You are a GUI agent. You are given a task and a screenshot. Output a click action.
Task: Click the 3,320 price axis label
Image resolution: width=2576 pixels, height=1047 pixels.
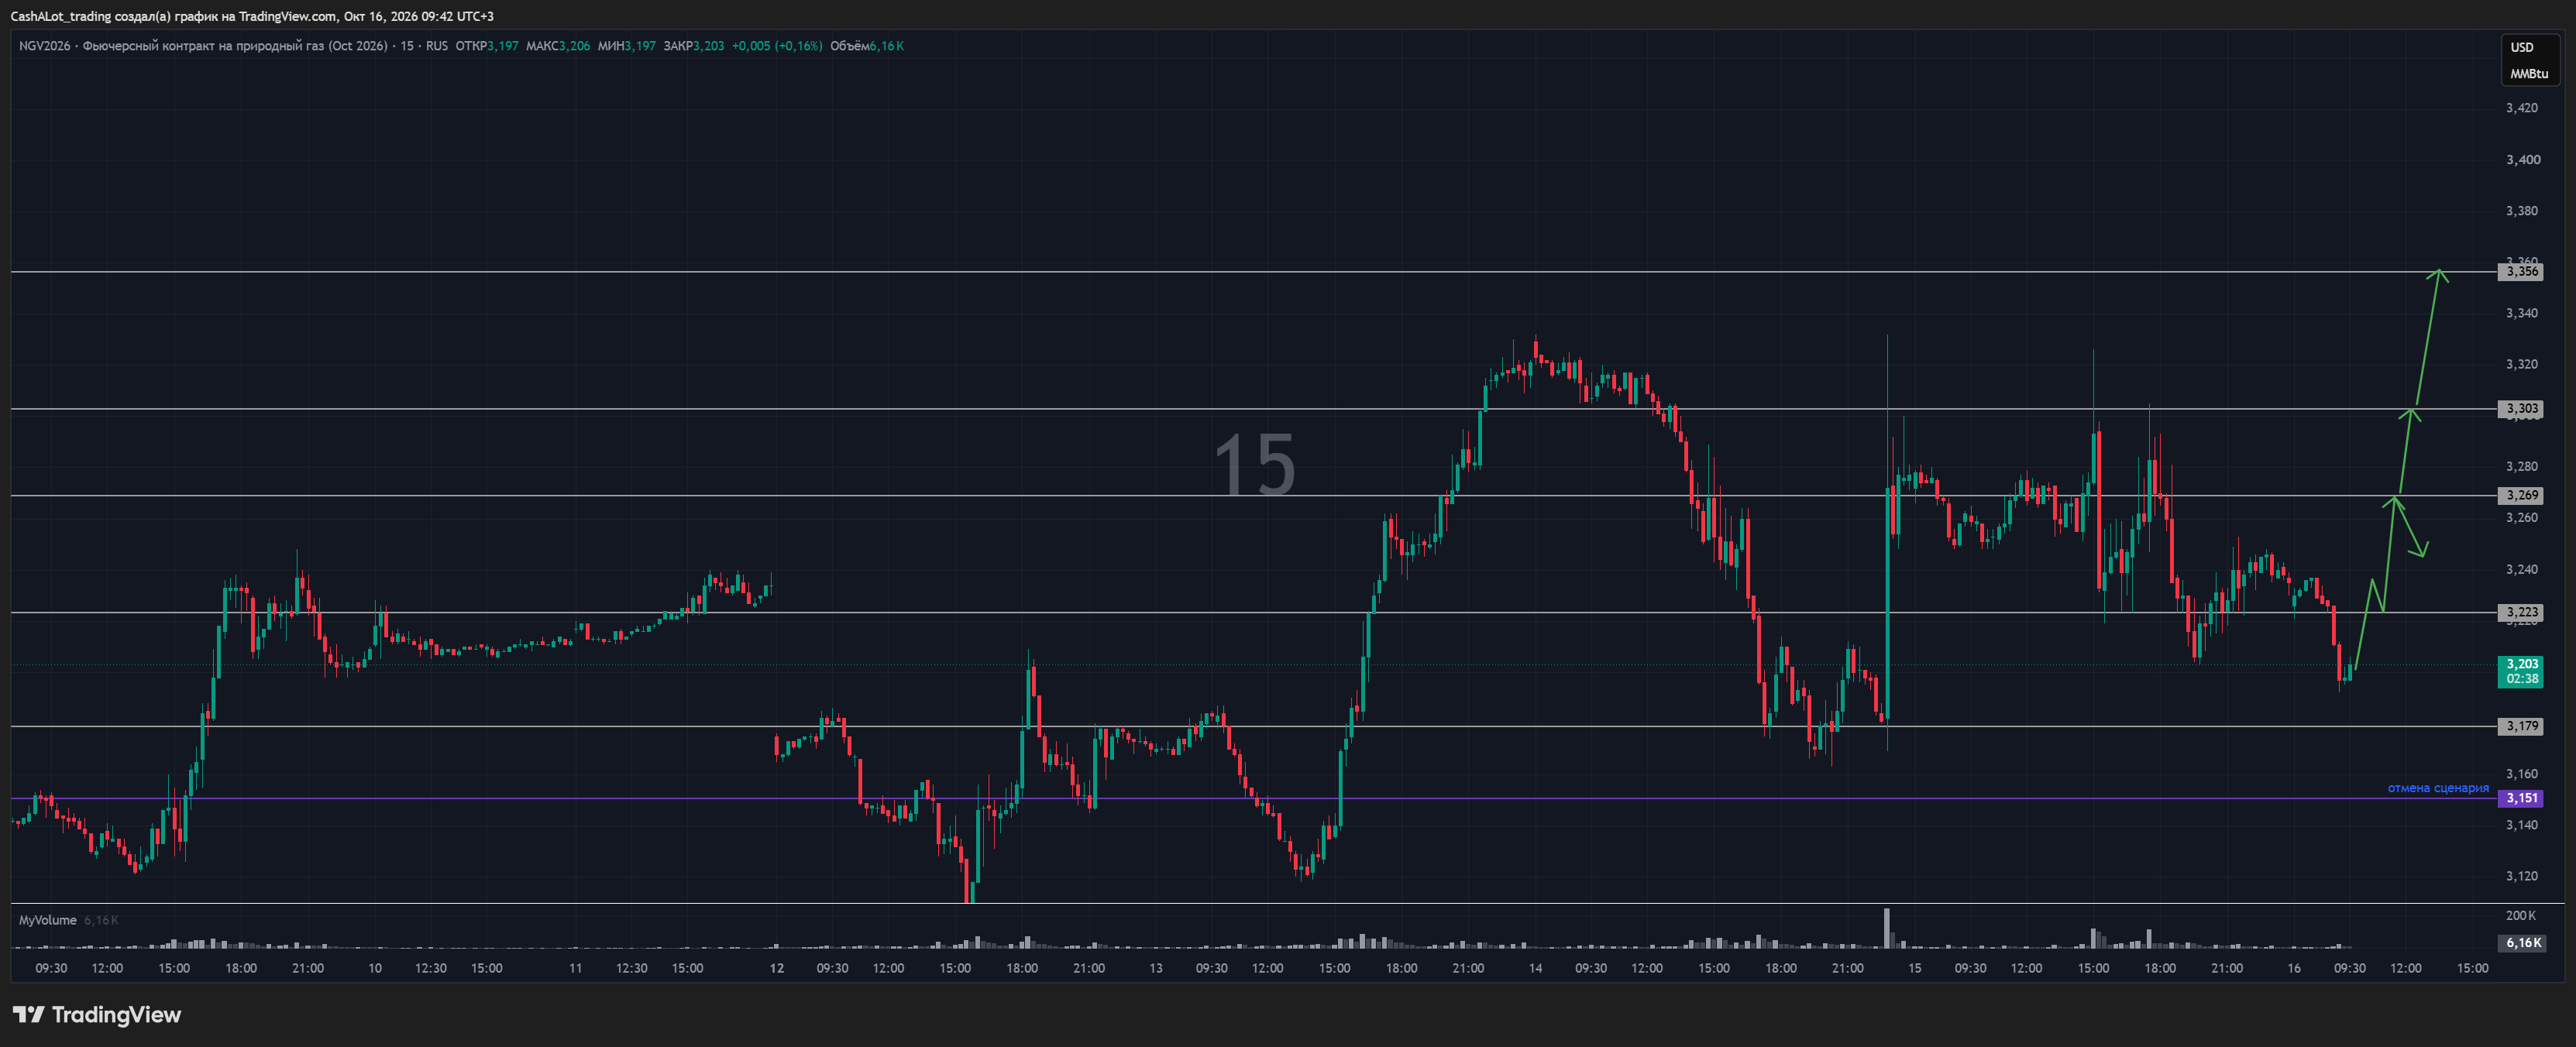[x=2521, y=364]
